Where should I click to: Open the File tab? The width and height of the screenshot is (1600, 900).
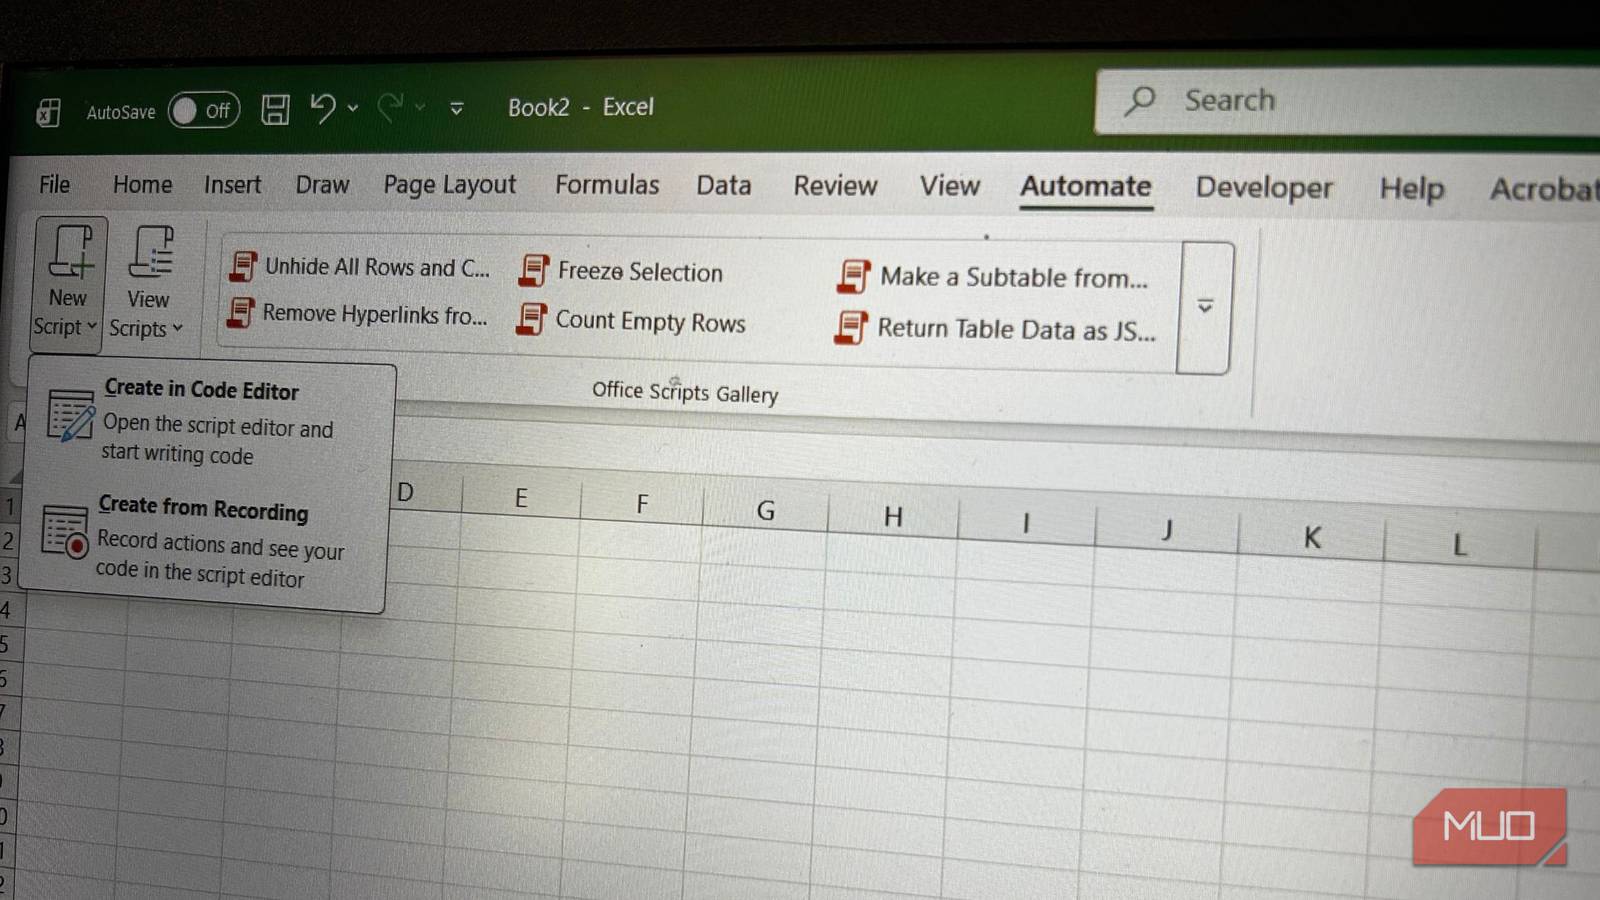54,184
